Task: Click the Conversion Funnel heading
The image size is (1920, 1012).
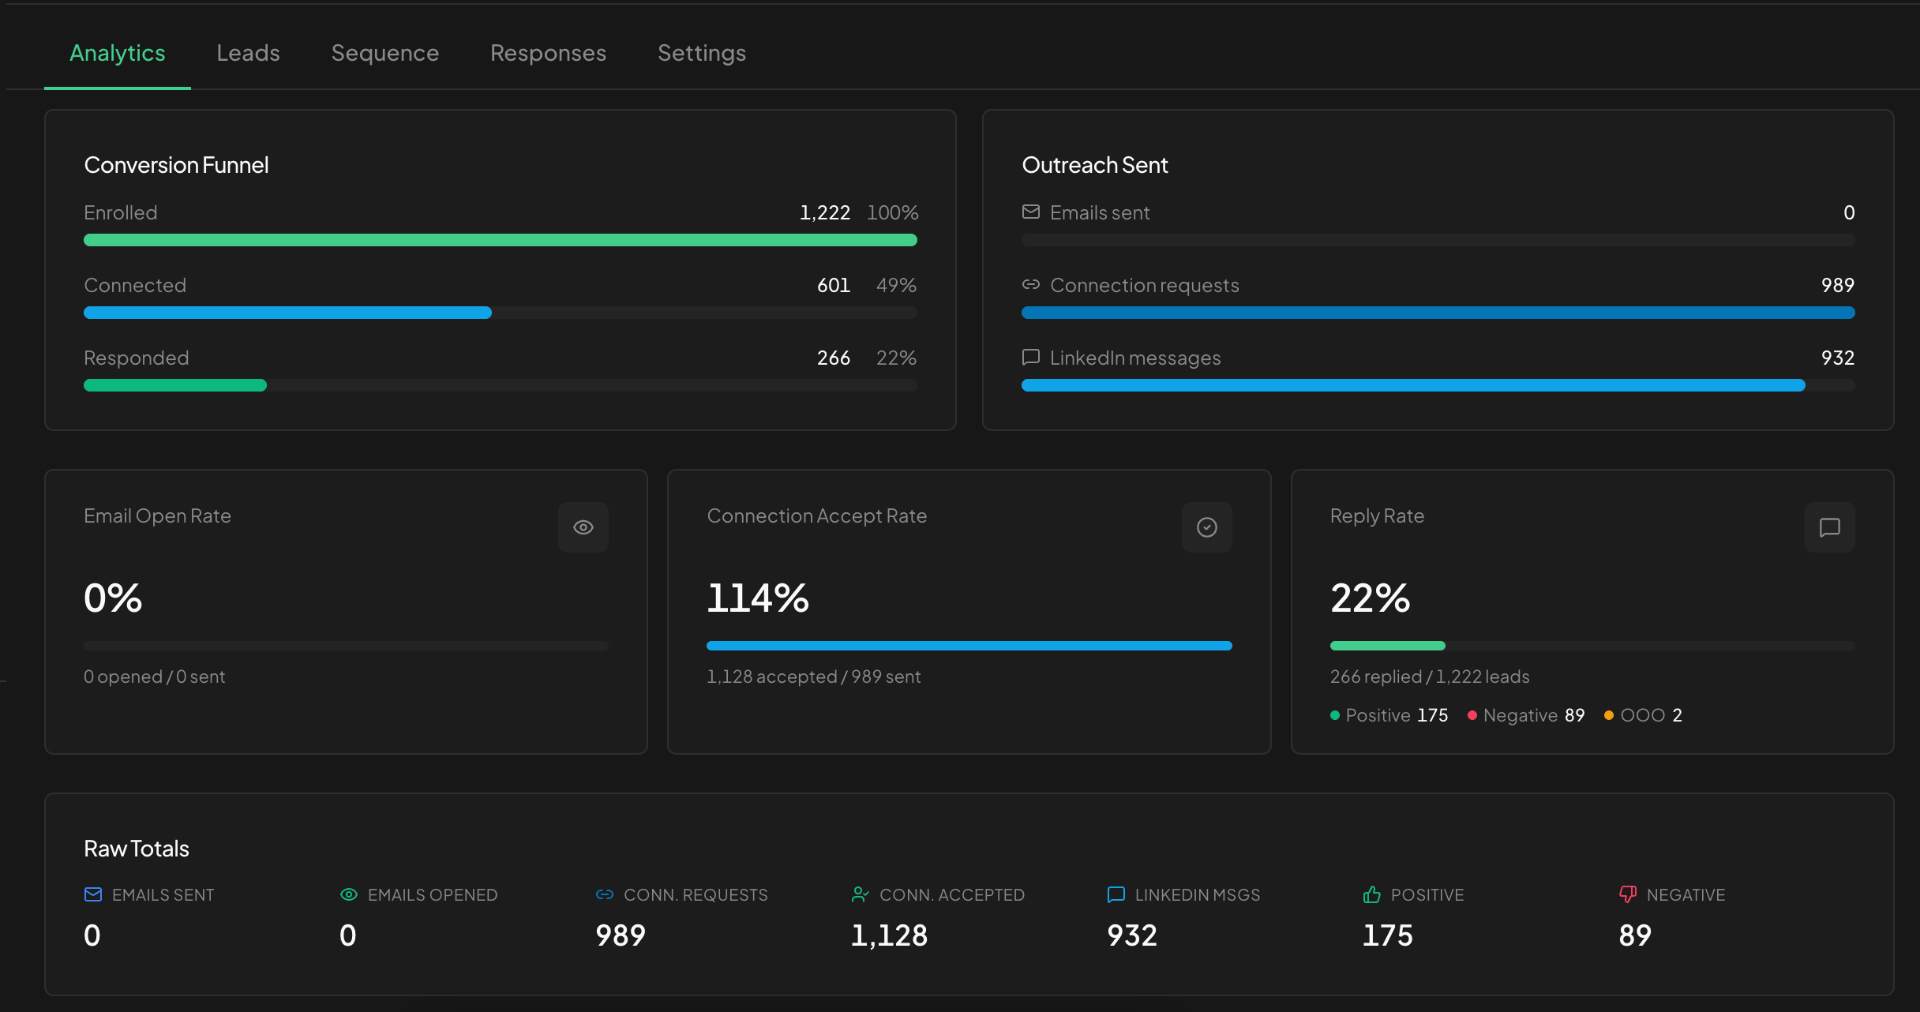Action: (177, 165)
